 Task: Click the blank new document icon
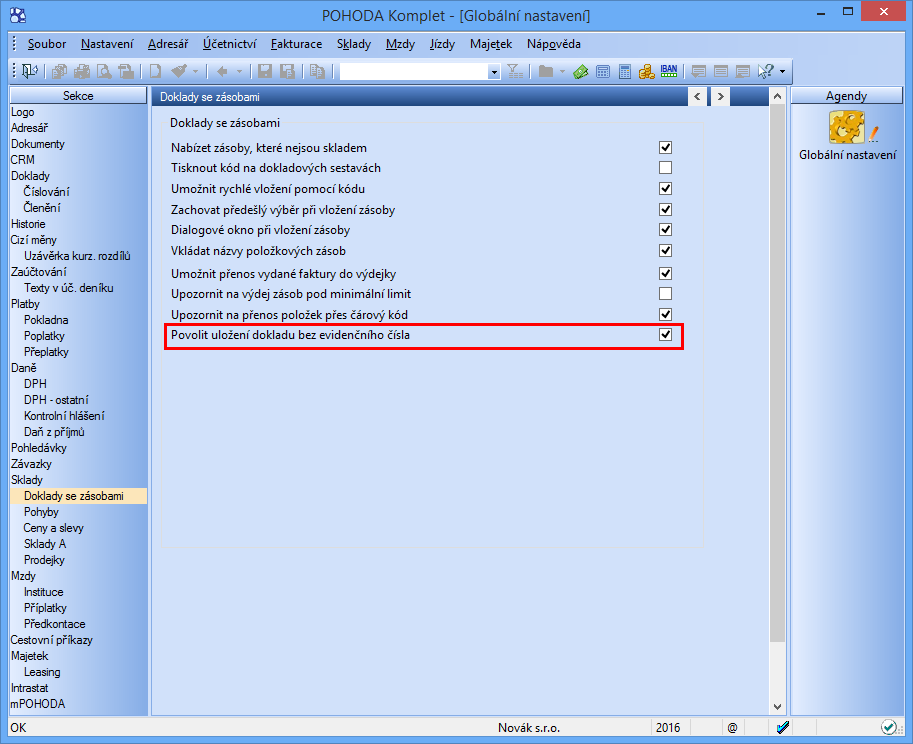155,72
